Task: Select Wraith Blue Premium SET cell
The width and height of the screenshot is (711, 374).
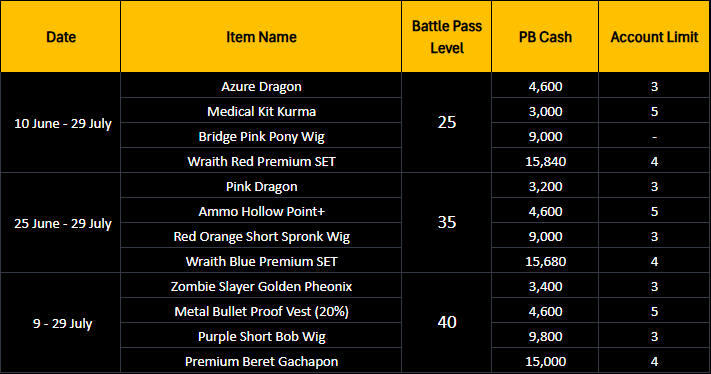Action: (261, 261)
